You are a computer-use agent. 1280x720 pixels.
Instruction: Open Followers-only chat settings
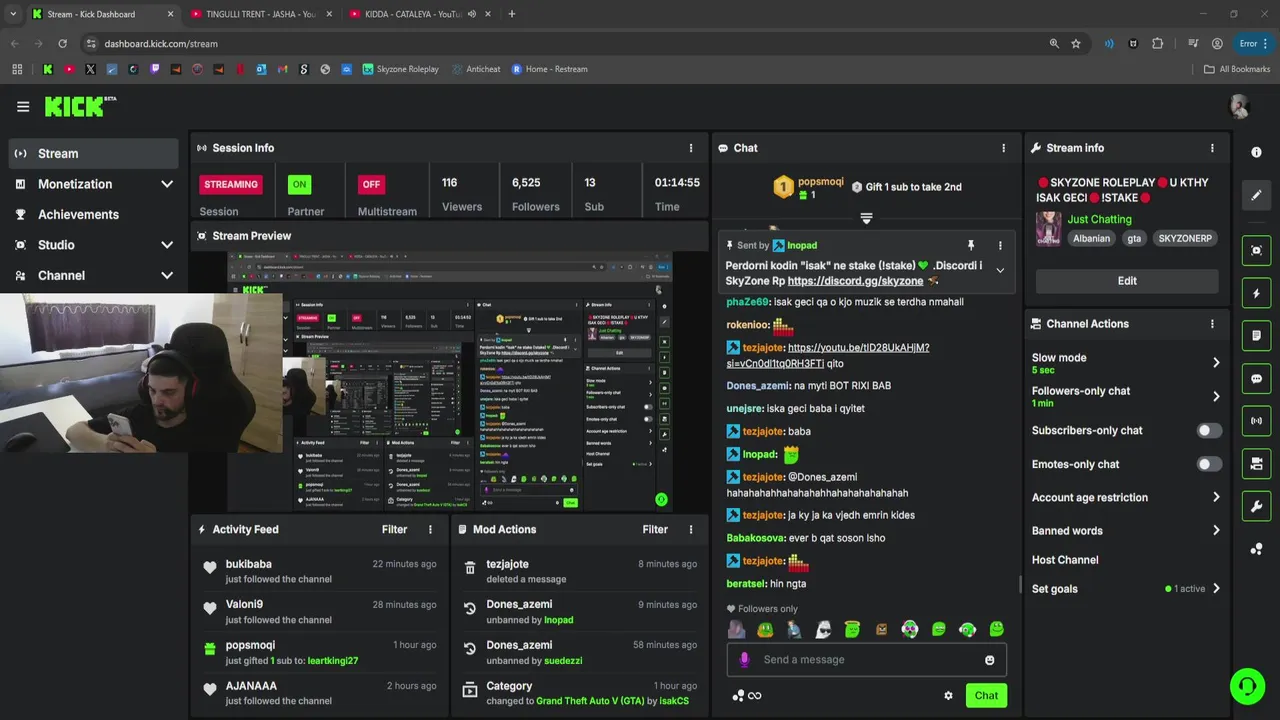coord(1126,396)
